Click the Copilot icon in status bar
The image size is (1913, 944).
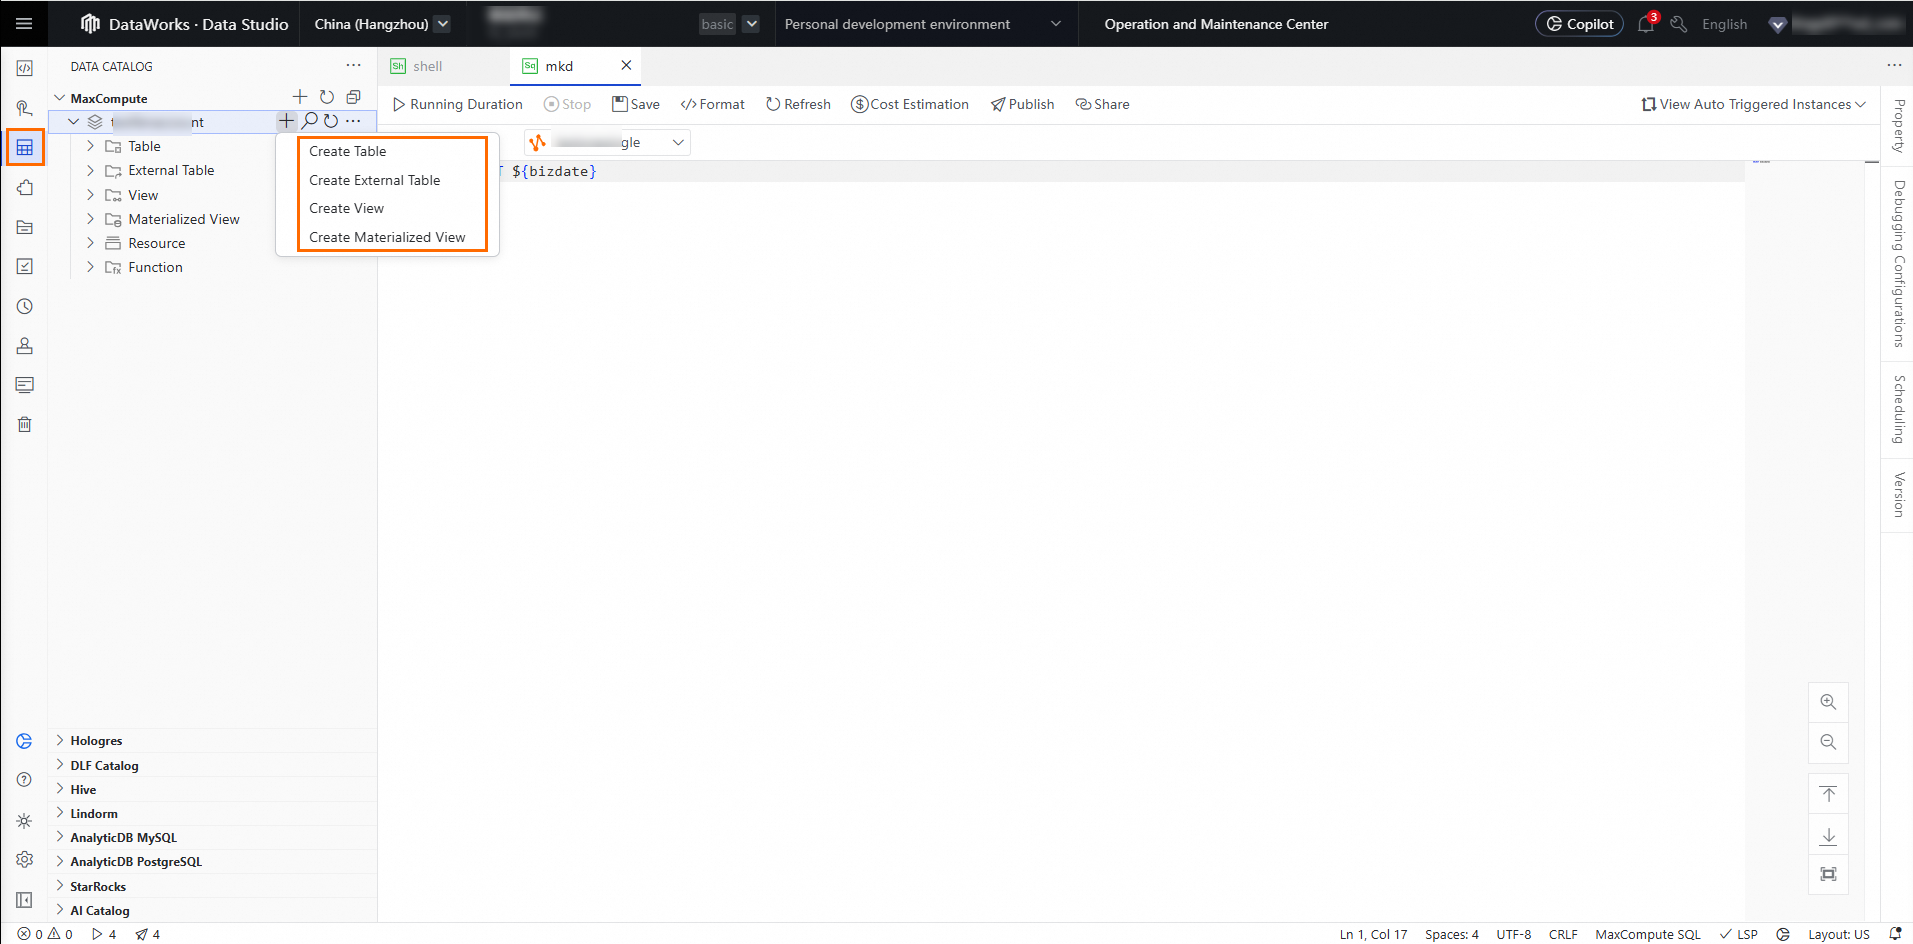coord(1783,934)
